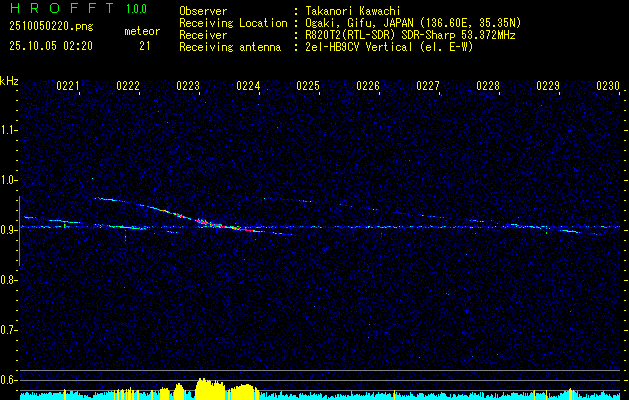The width and height of the screenshot is (629, 400).
Task: Select the 25.10.05 02:20 timestamp
Action: click(x=51, y=45)
